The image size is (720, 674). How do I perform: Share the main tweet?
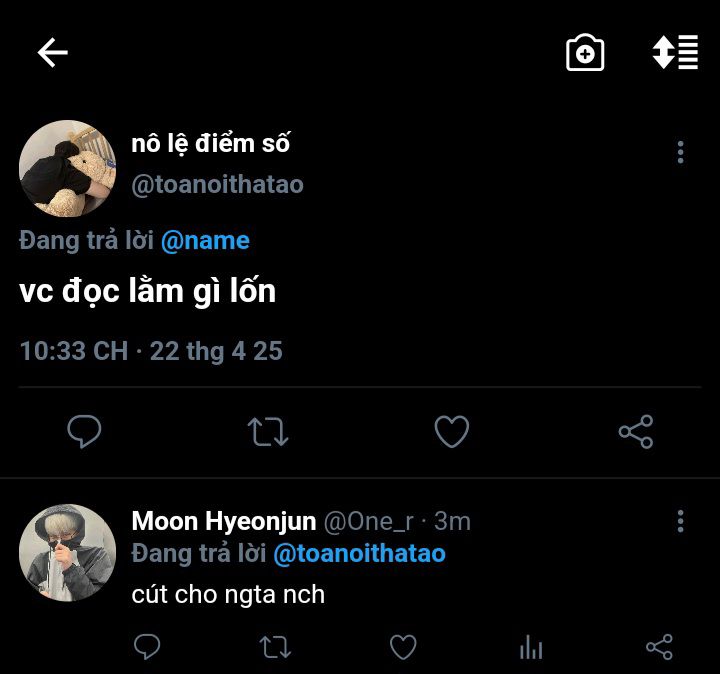636,432
